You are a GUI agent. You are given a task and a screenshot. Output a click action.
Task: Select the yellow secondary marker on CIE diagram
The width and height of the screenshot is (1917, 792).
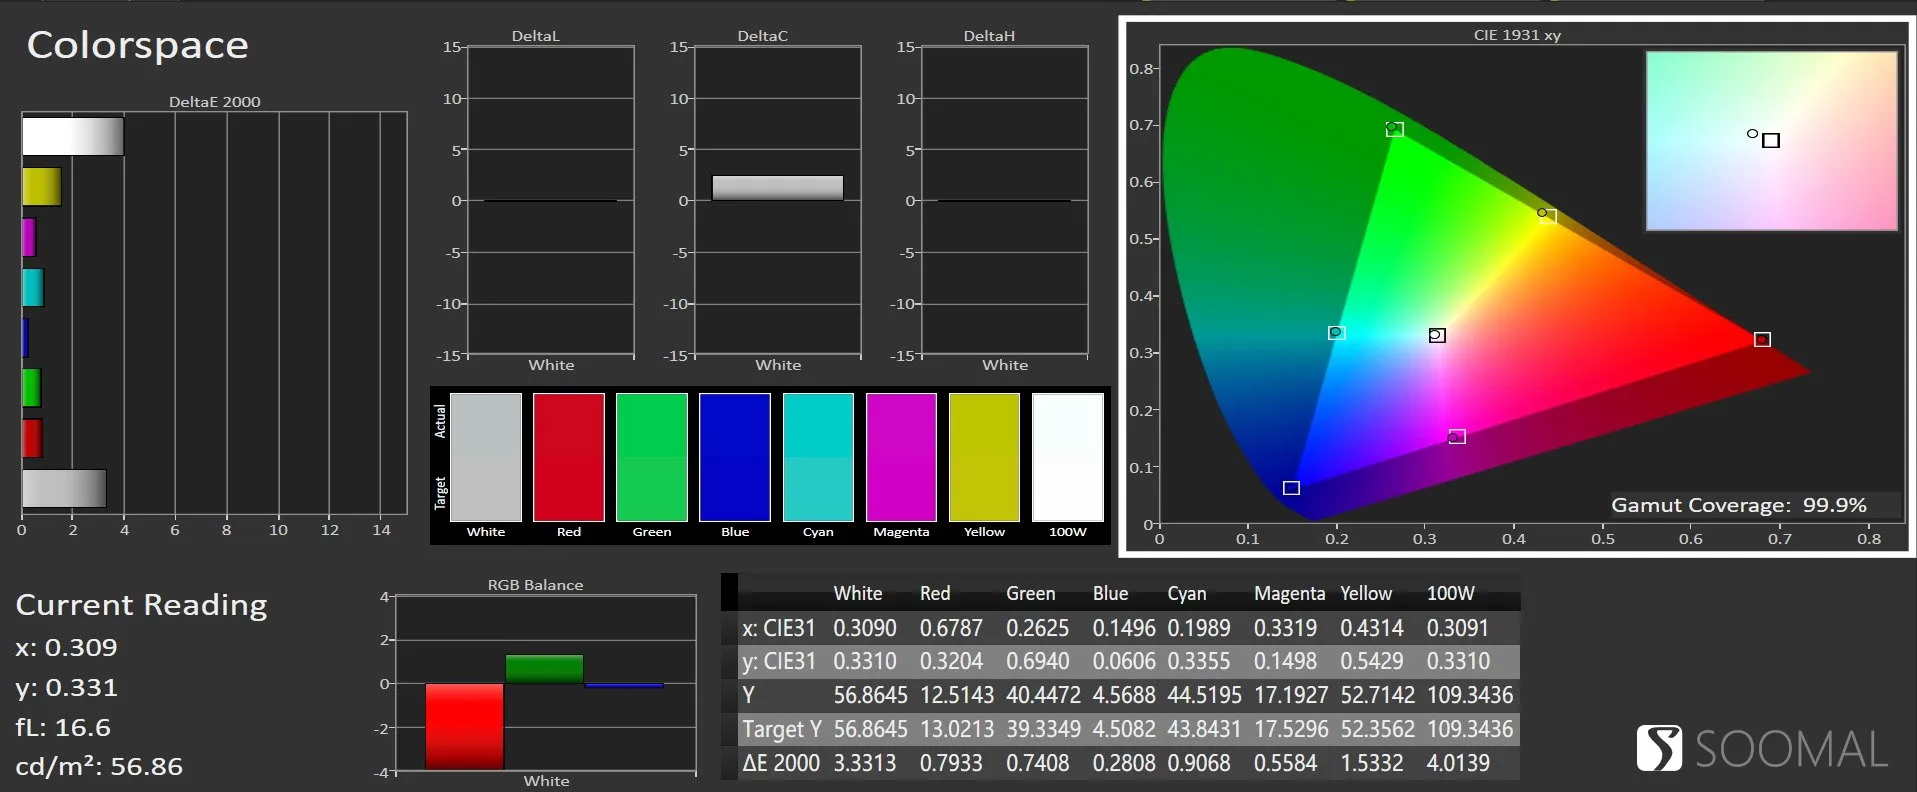coord(1546,215)
